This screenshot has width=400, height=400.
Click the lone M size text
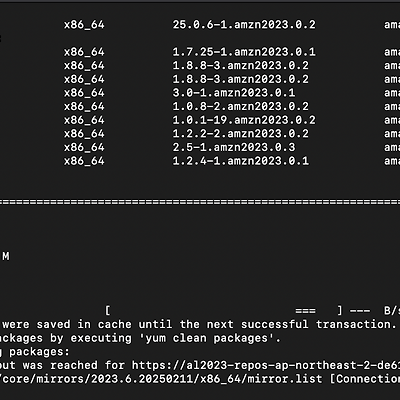[6, 256]
